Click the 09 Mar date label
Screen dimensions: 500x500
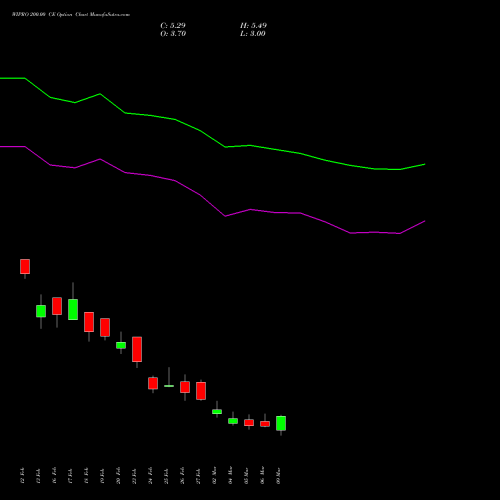[278, 475]
